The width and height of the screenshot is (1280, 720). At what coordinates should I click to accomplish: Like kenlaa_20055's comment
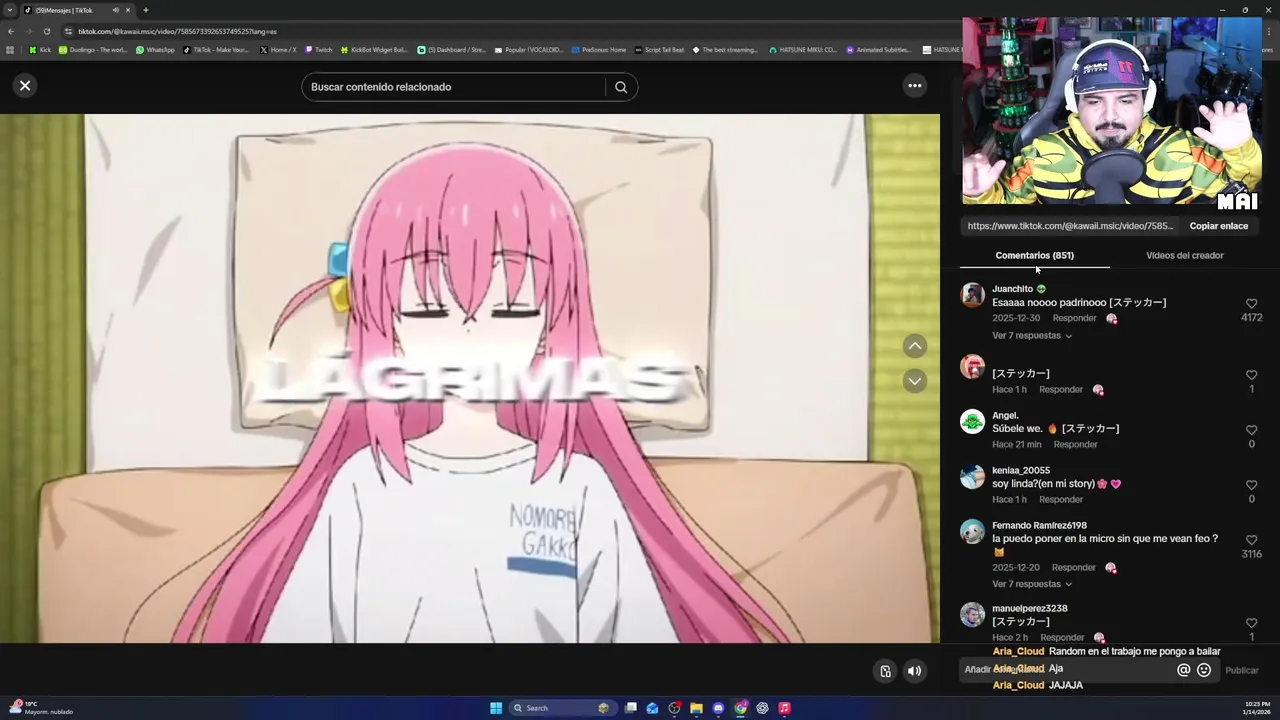tap(1251, 485)
